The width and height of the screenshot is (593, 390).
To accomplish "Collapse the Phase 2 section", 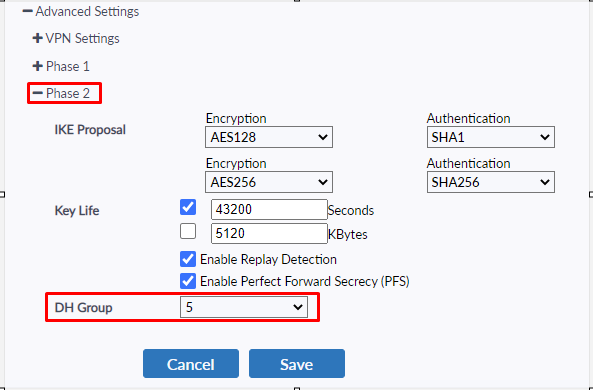I will pos(61,93).
